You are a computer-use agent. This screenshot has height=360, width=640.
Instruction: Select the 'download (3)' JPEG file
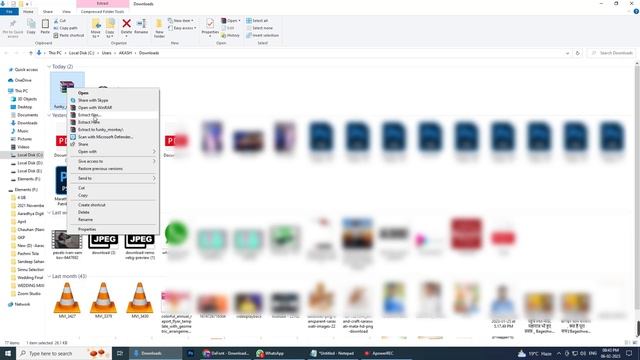tap(103, 242)
